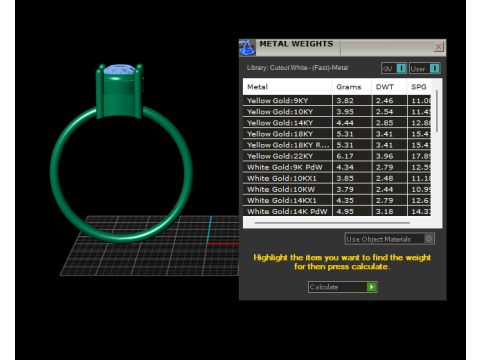Click the Metal column header

(287, 87)
